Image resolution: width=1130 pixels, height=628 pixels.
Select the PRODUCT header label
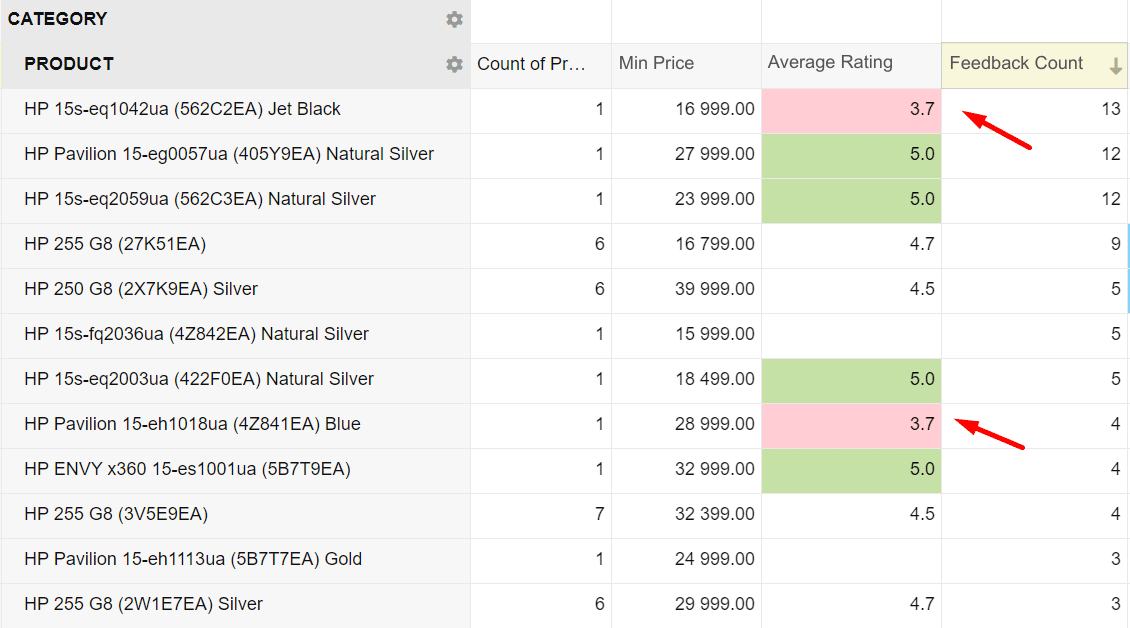[69, 64]
